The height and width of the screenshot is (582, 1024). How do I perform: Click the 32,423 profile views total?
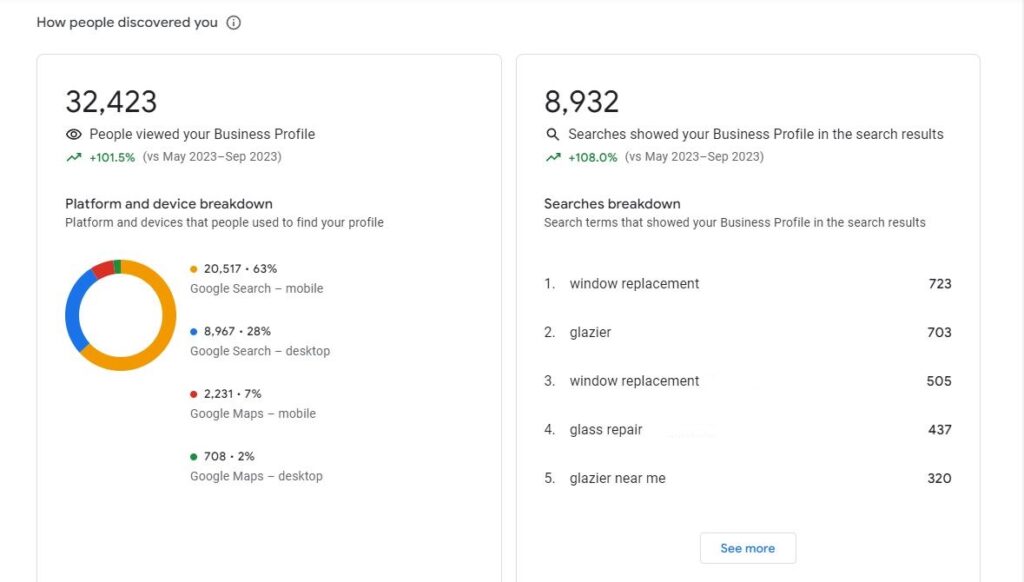click(111, 102)
